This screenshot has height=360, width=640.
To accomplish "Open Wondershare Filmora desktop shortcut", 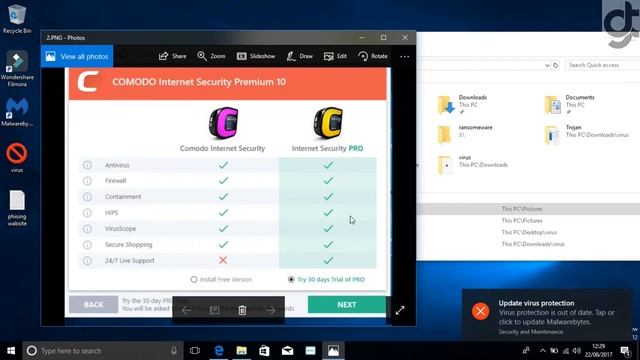I will tap(17, 69).
